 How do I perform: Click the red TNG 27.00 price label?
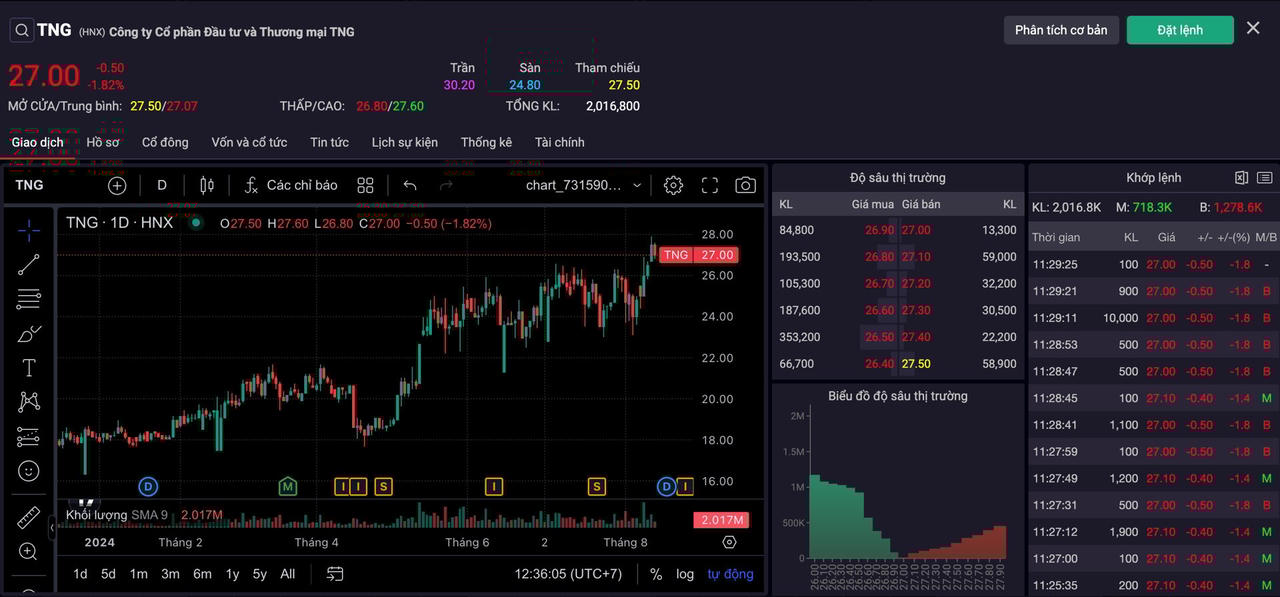coord(698,255)
